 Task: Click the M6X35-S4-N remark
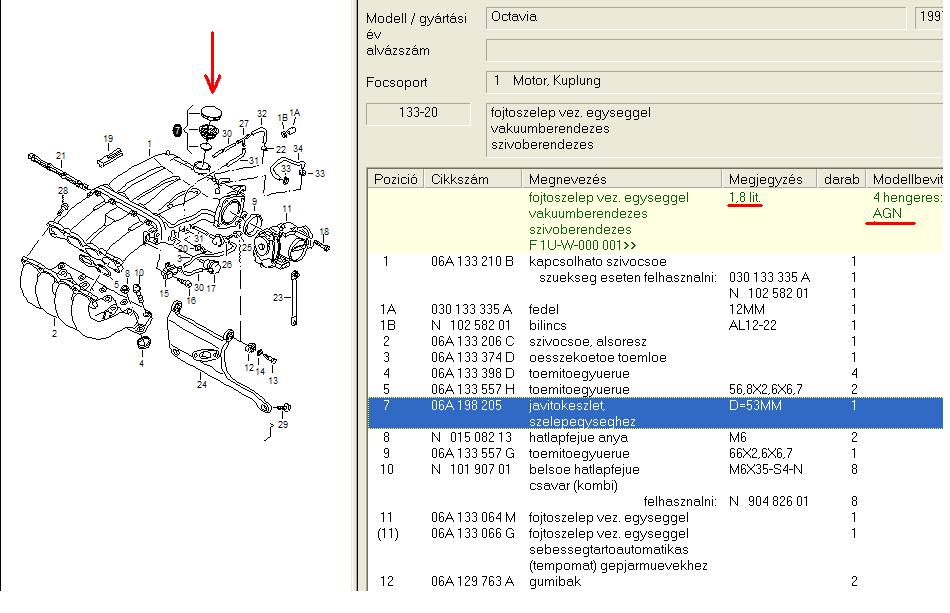[x=766, y=469]
